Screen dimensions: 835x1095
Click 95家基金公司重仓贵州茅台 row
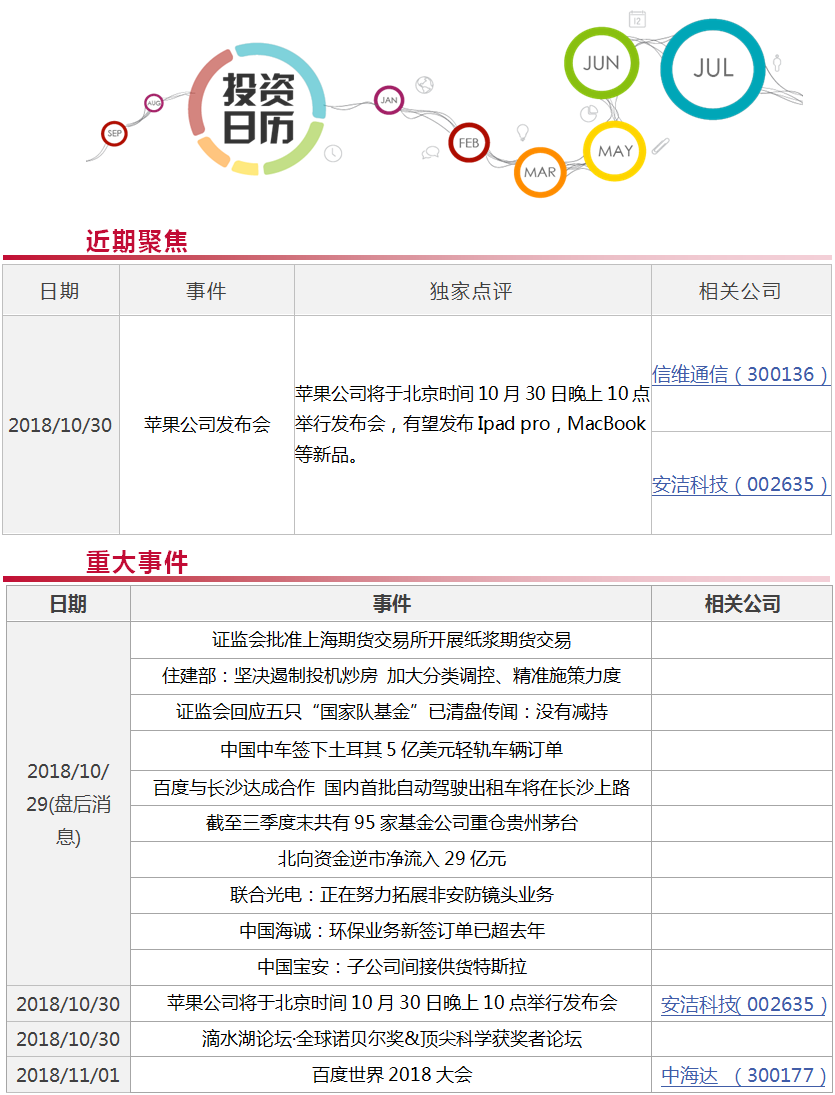[x=391, y=823]
